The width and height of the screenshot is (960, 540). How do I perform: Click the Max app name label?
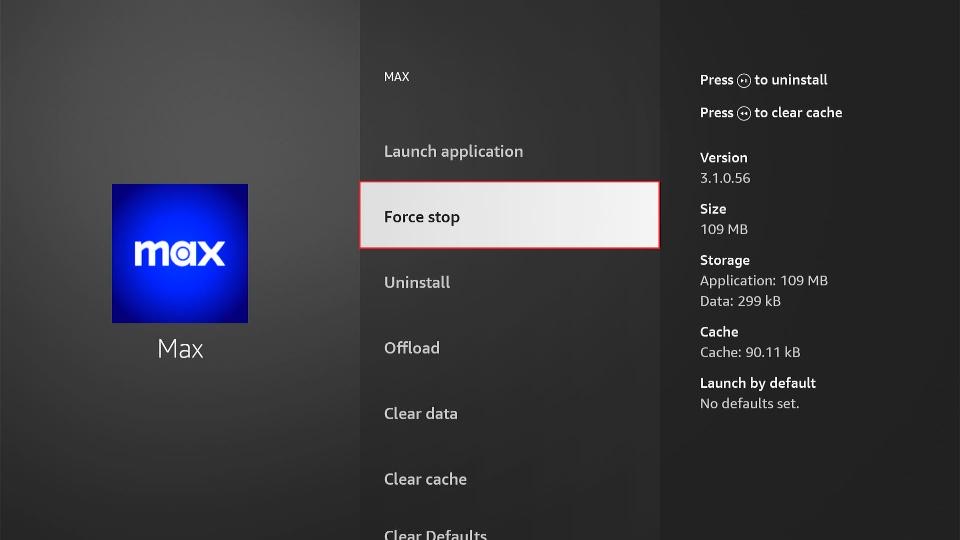(180, 349)
